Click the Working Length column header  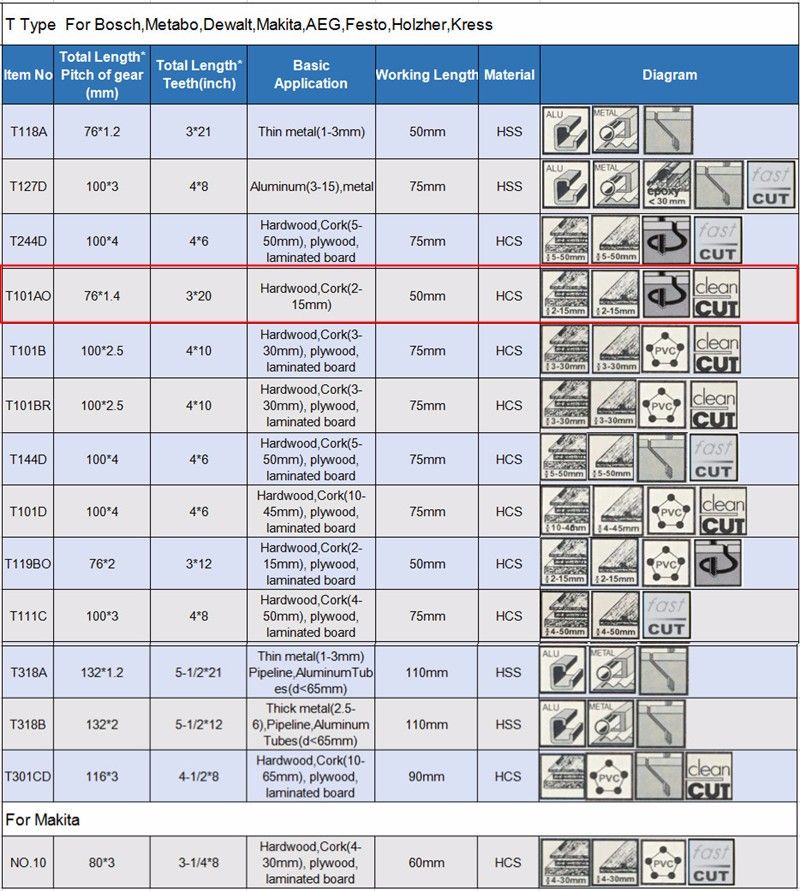(427, 75)
